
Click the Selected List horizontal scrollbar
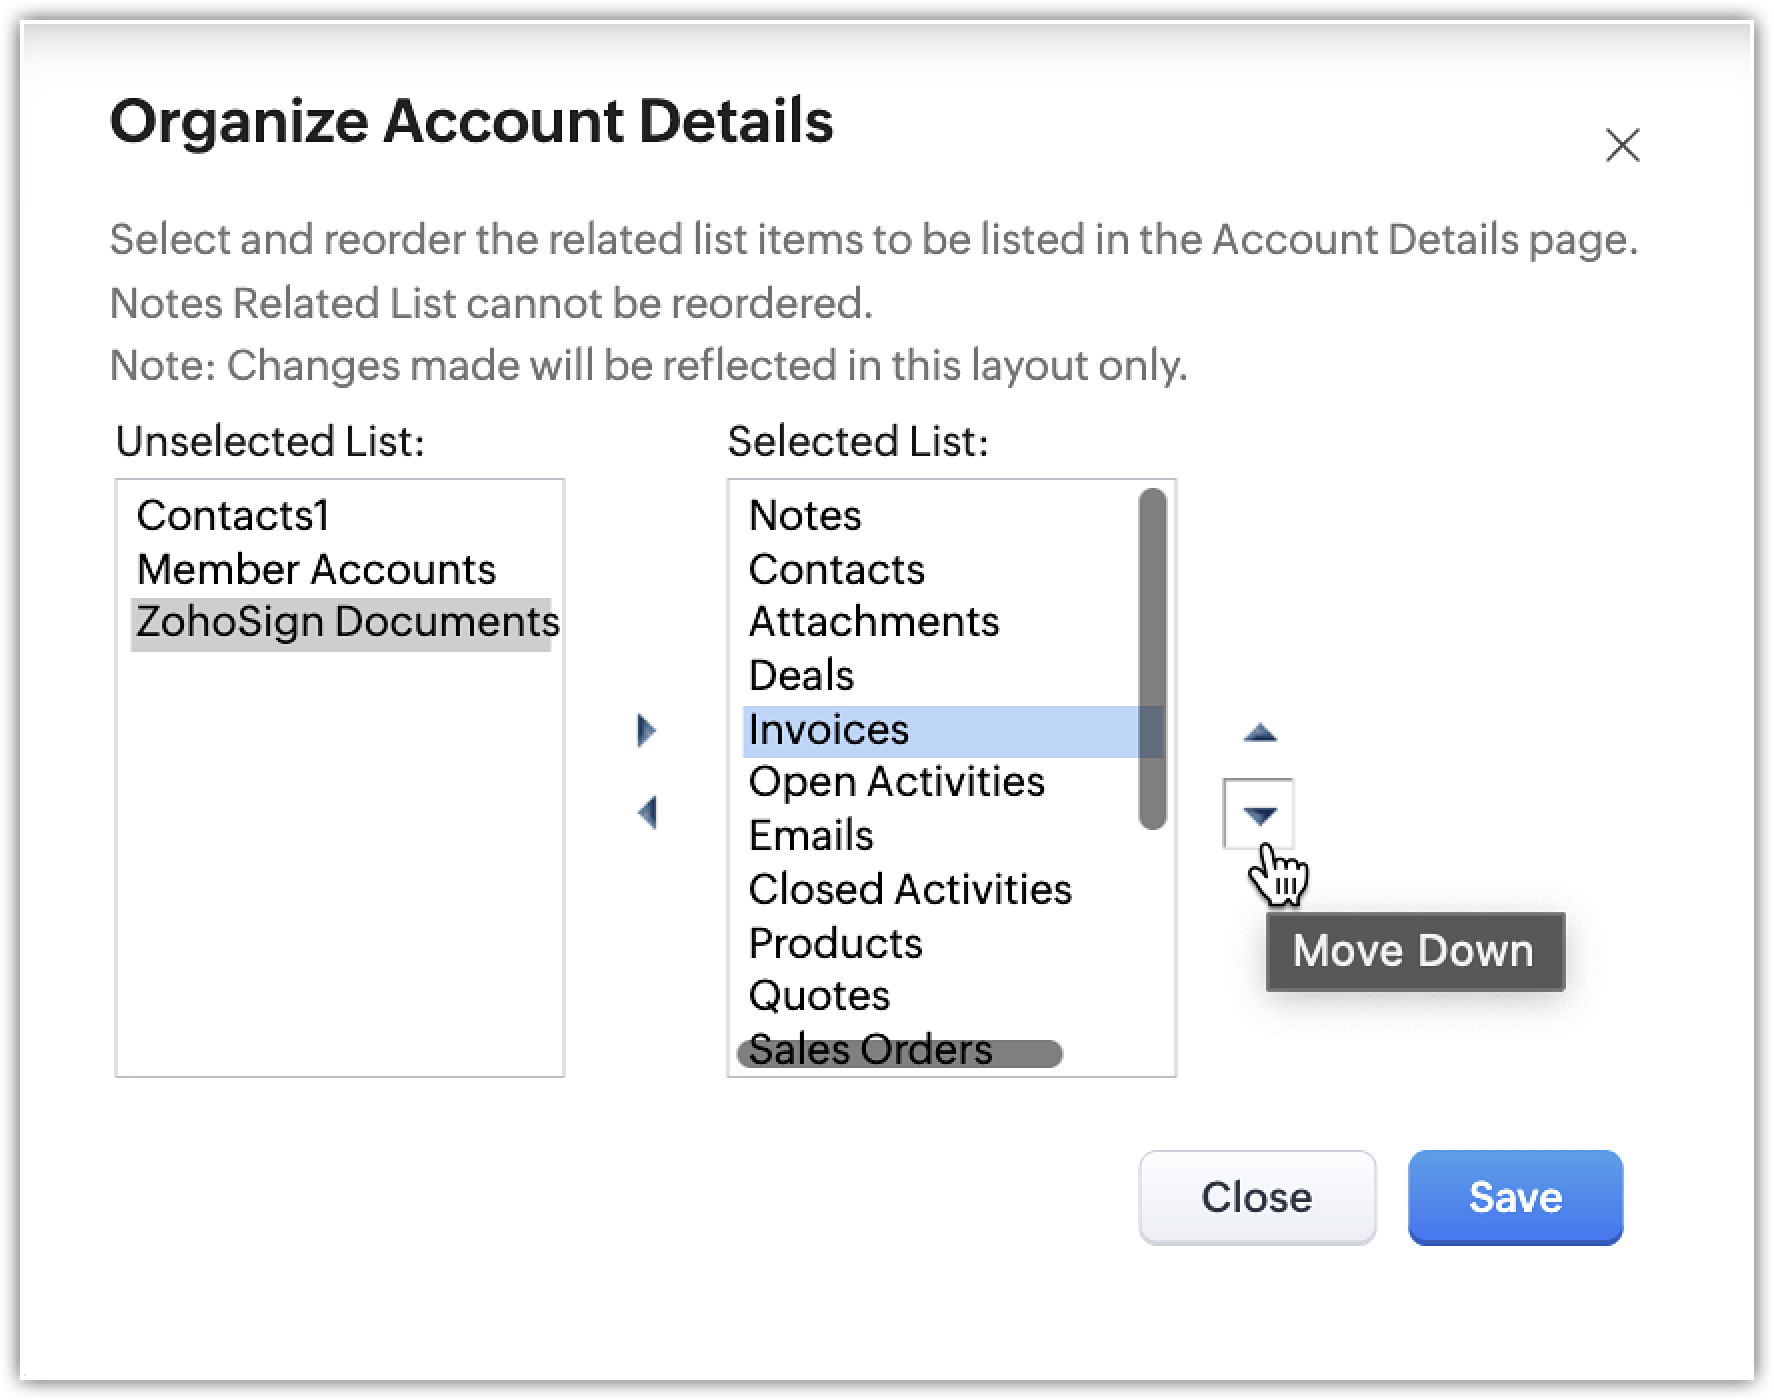coord(898,1054)
